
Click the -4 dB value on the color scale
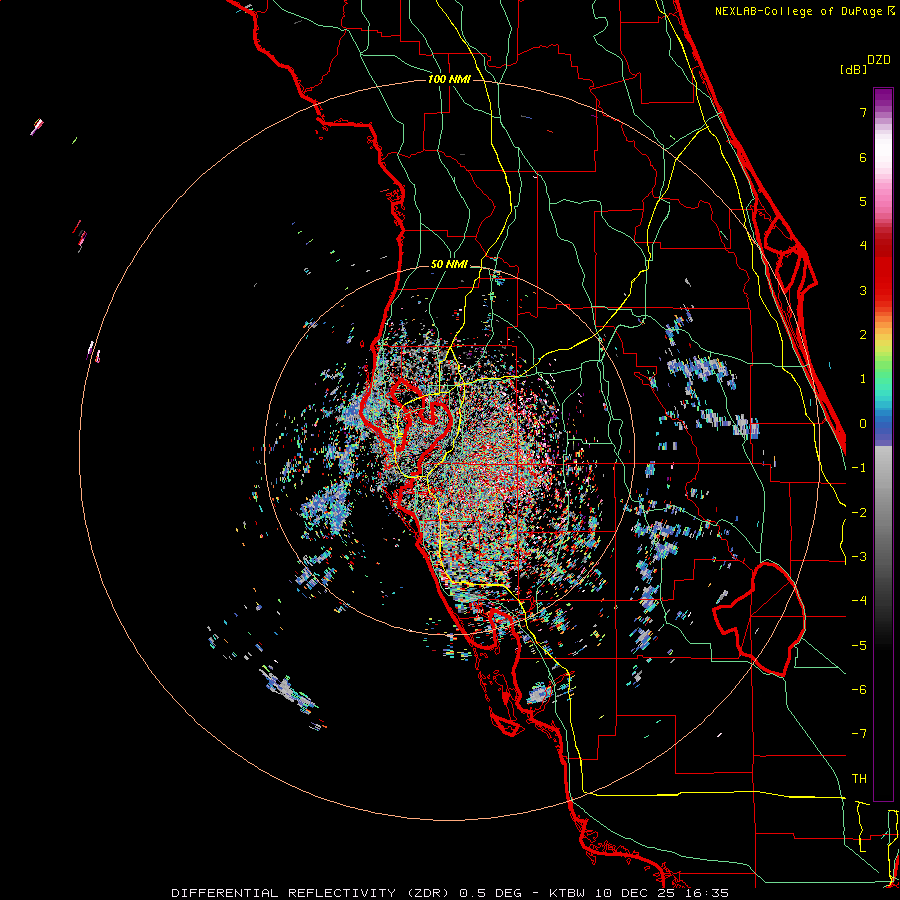click(x=859, y=601)
